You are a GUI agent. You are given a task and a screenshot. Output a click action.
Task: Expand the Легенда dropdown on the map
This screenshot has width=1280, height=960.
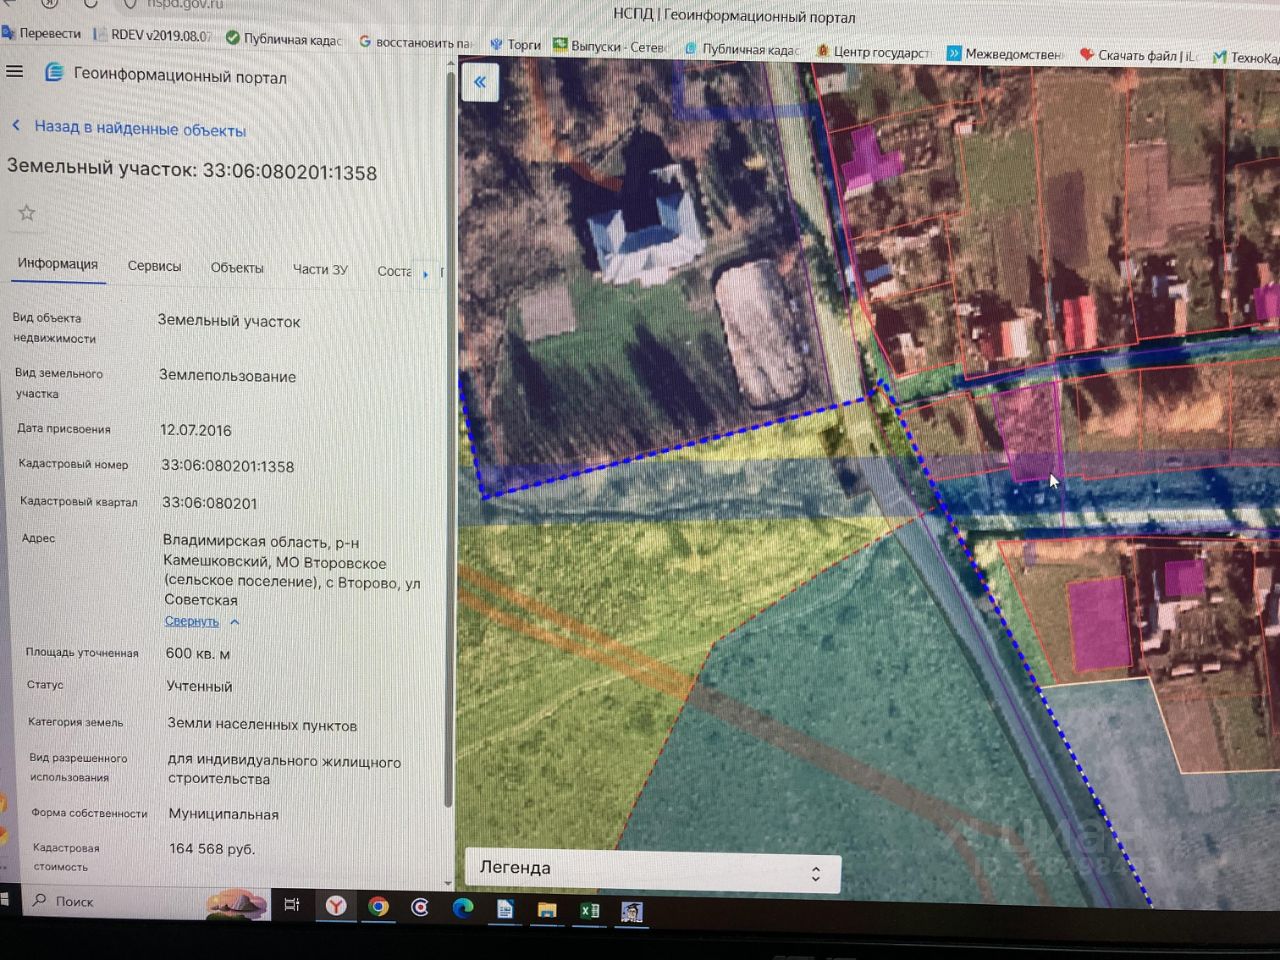[x=652, y=869]
